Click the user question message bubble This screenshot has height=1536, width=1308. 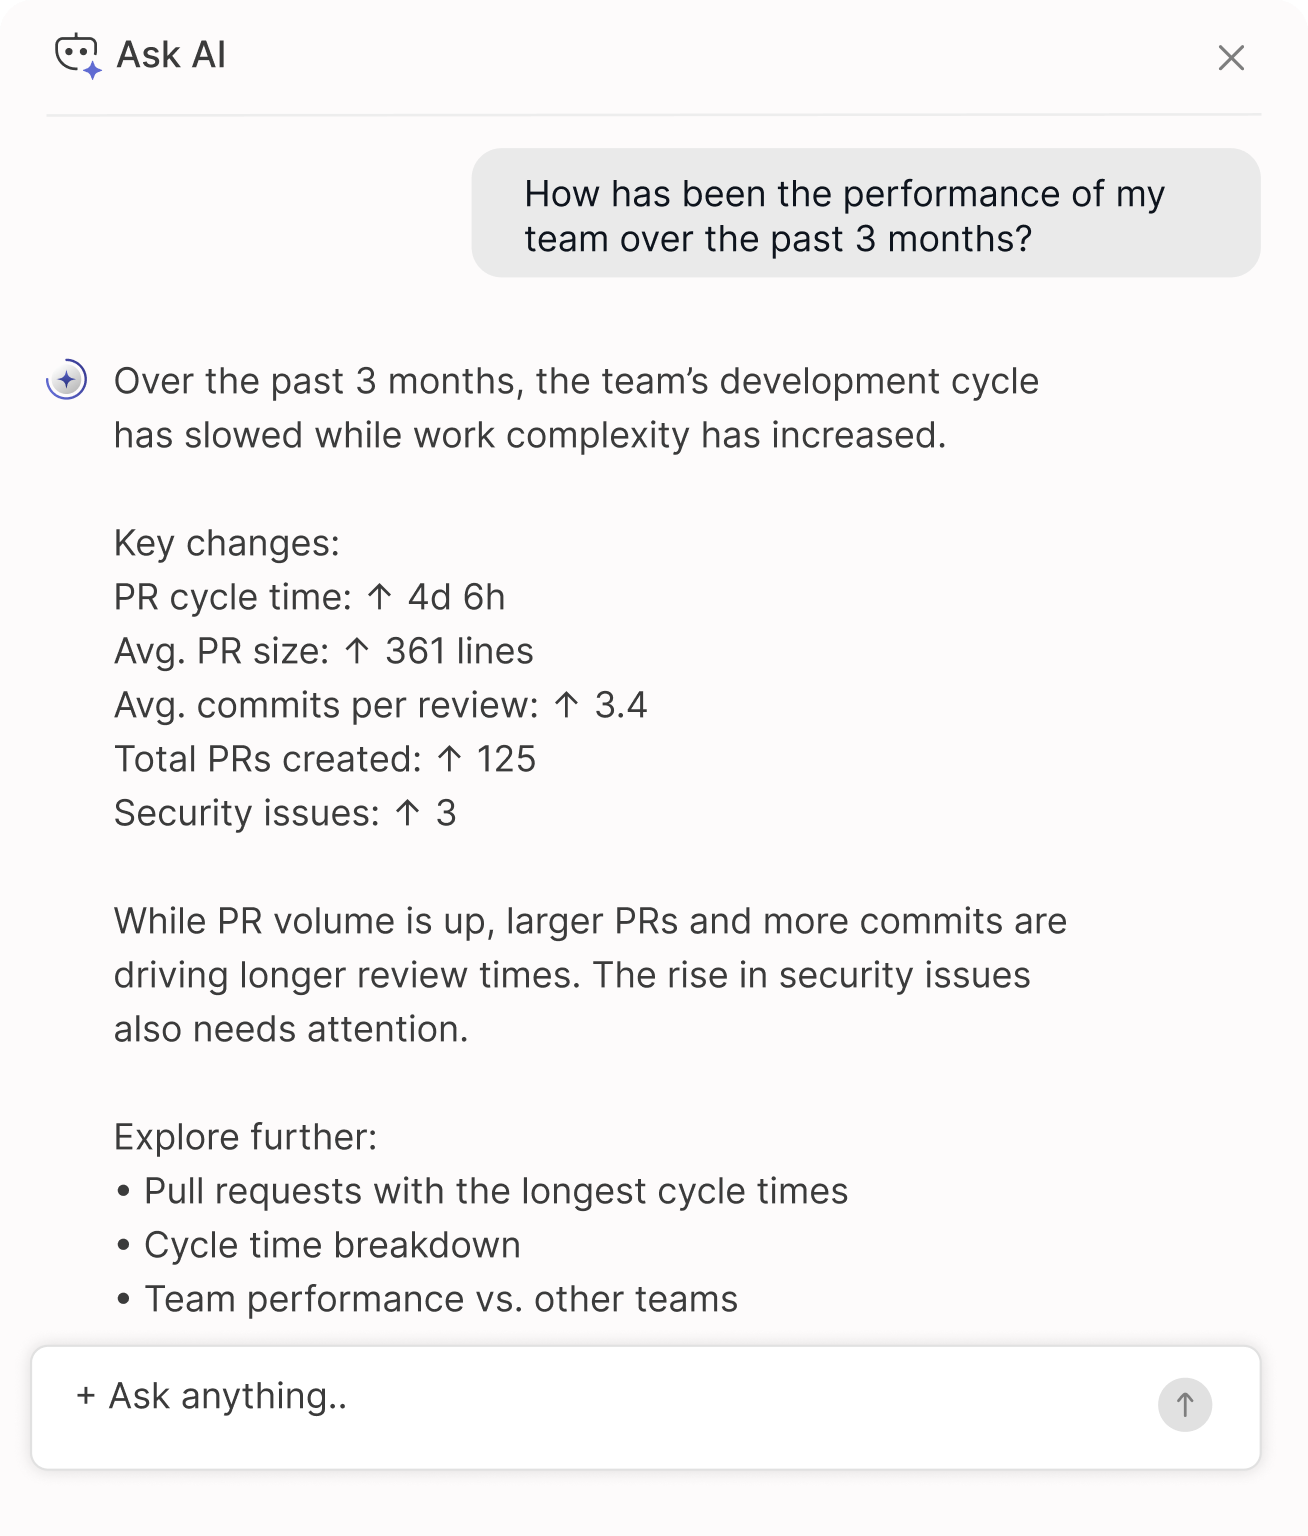865,214
